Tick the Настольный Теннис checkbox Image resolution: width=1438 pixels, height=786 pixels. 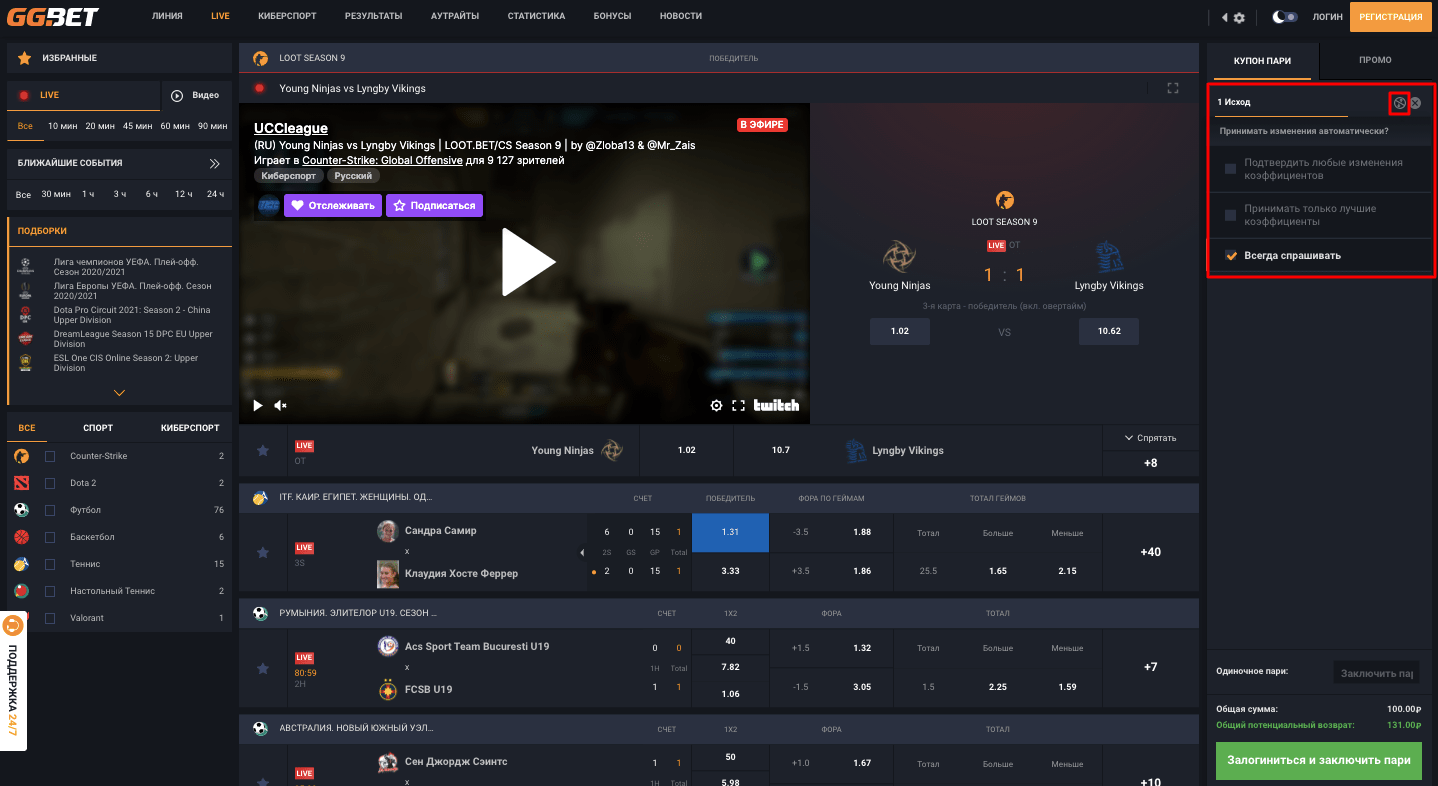50,591
